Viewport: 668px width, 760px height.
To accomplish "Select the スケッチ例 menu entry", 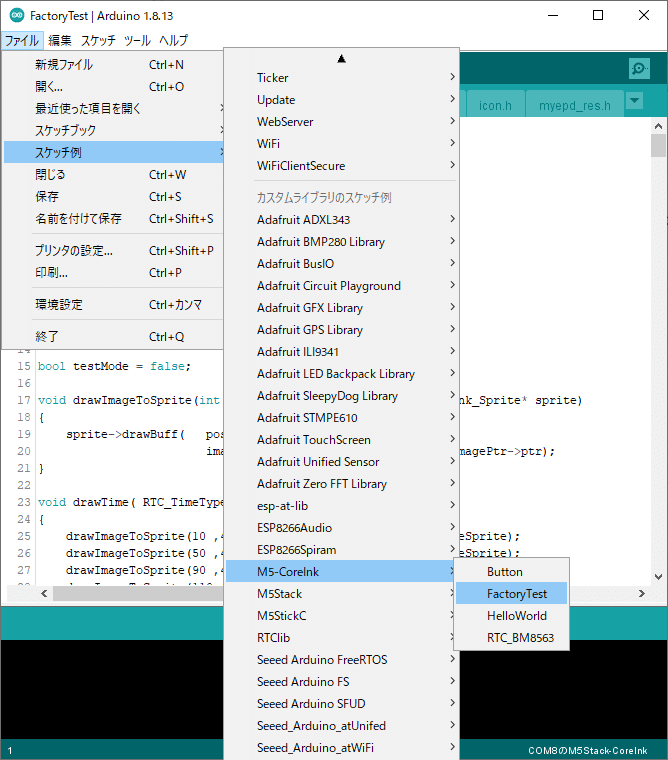I will [113, 152].
